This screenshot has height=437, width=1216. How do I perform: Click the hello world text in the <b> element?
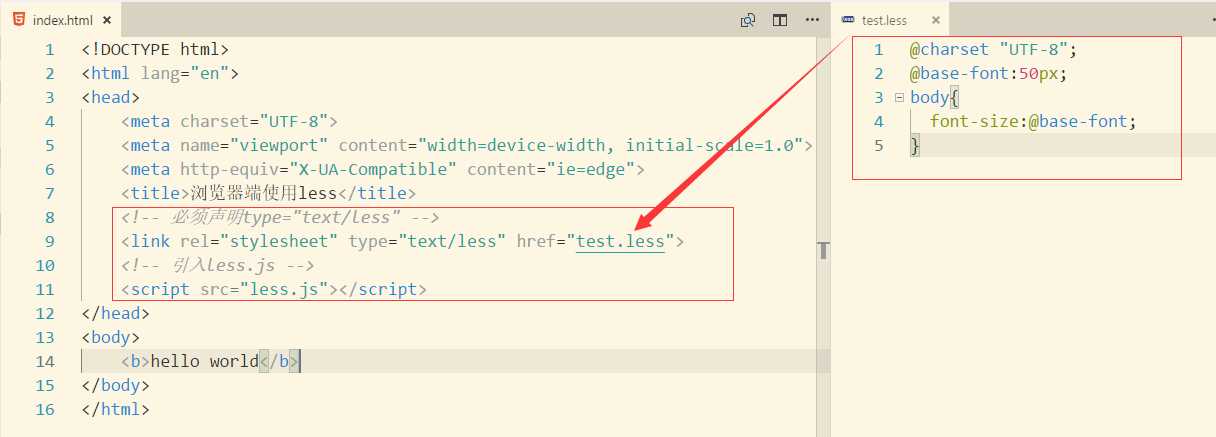click(x=204, y=361)
